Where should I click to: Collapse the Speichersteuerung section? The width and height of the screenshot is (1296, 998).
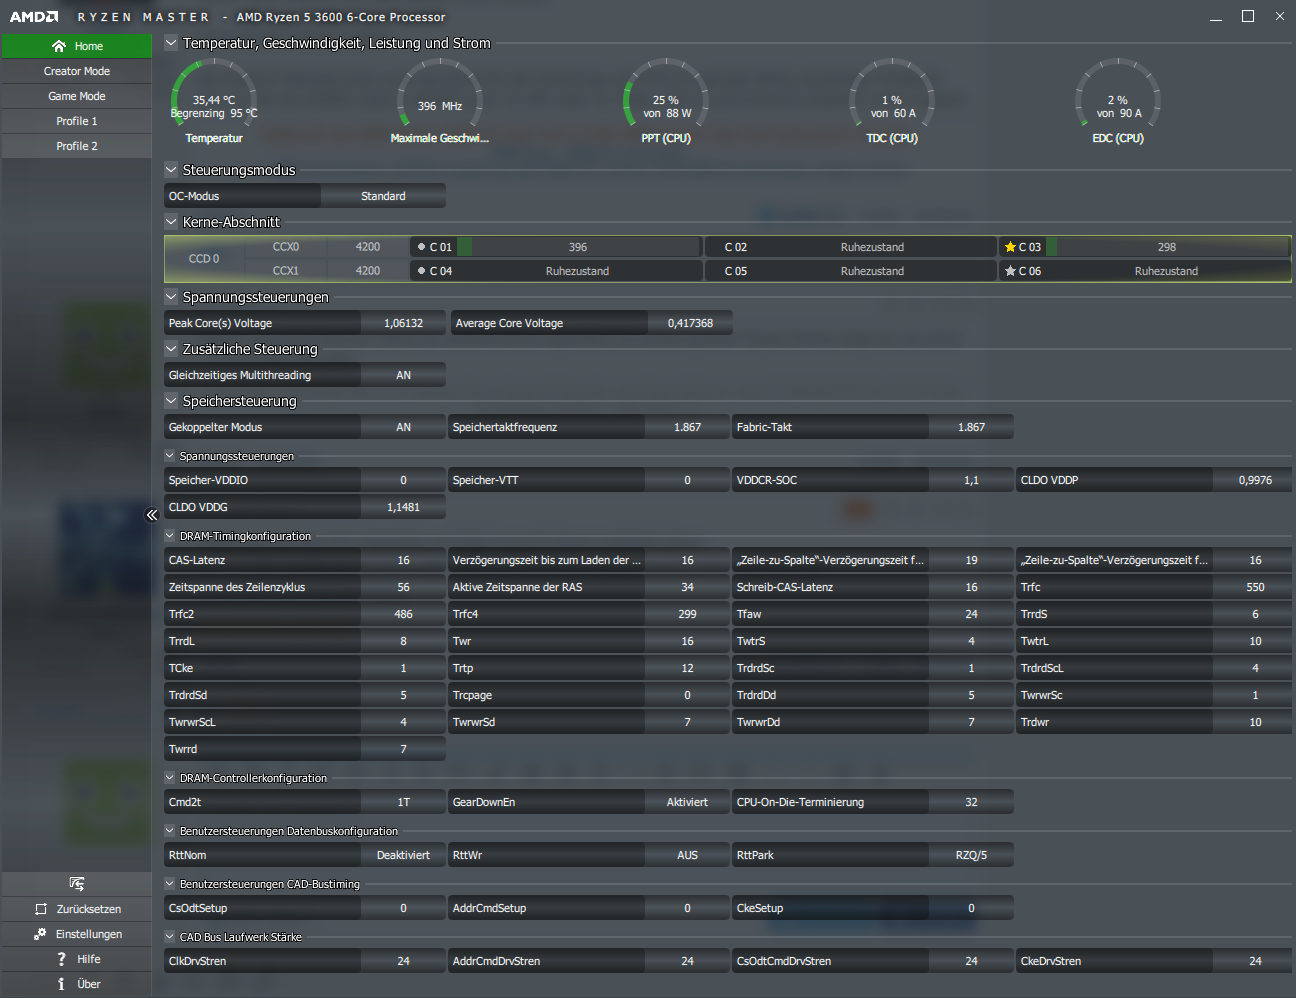[171, 401]
